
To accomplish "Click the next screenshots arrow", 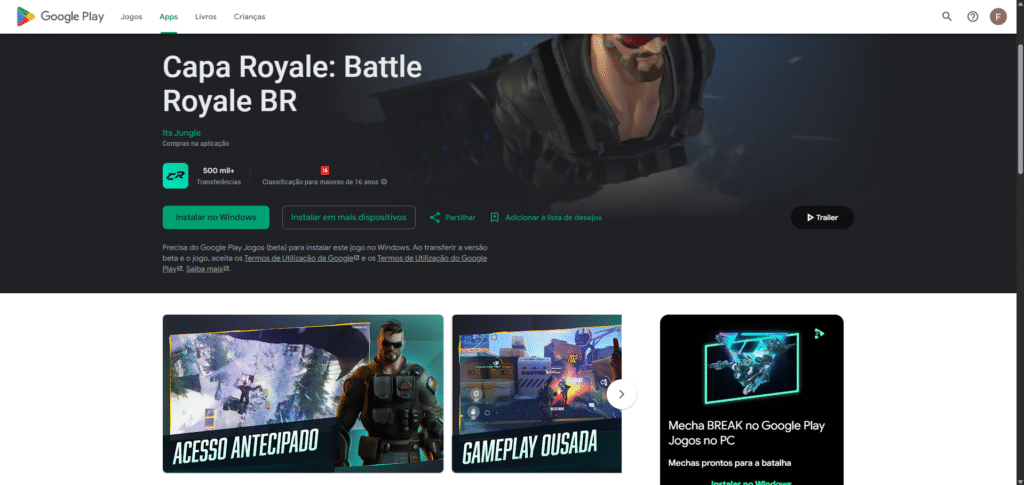I will (622, 394).
